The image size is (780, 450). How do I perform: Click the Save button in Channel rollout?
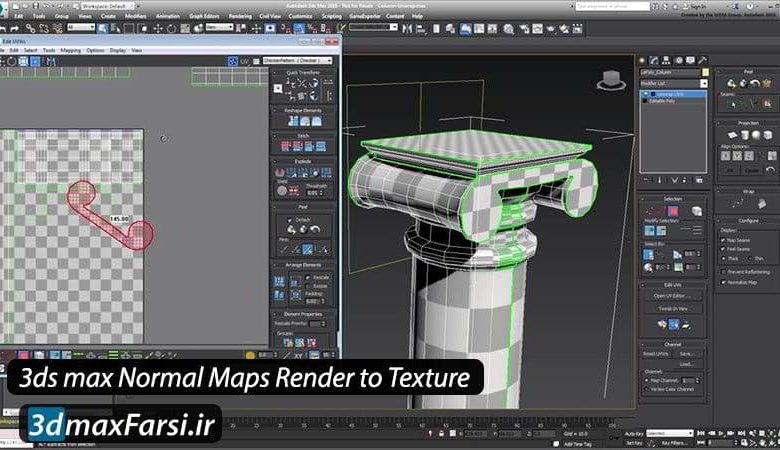click(686, 354)
